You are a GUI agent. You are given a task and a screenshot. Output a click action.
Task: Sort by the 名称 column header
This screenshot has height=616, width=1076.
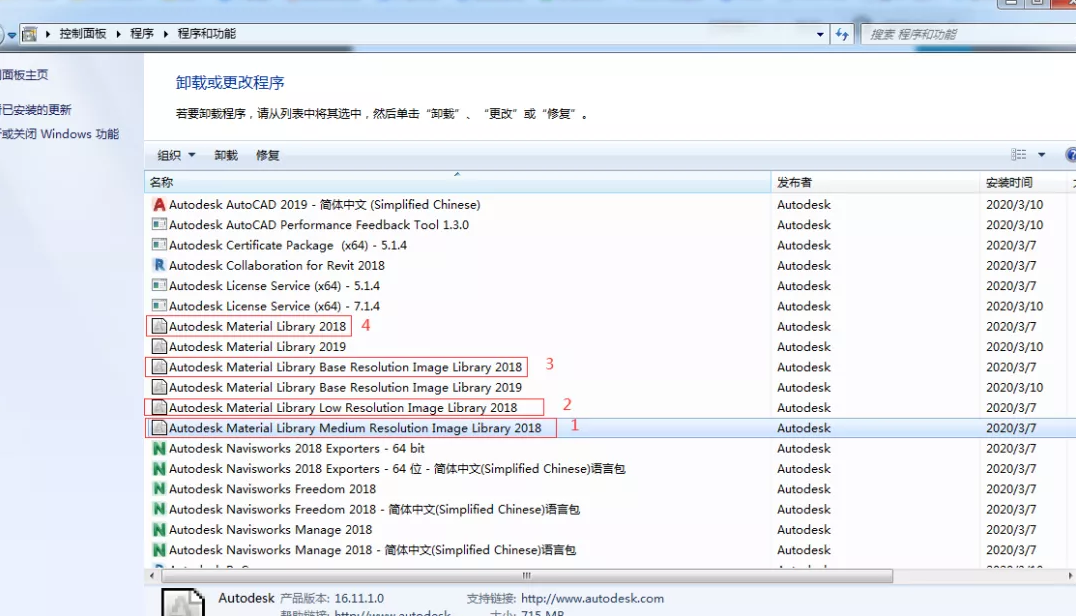click(458, 182)
